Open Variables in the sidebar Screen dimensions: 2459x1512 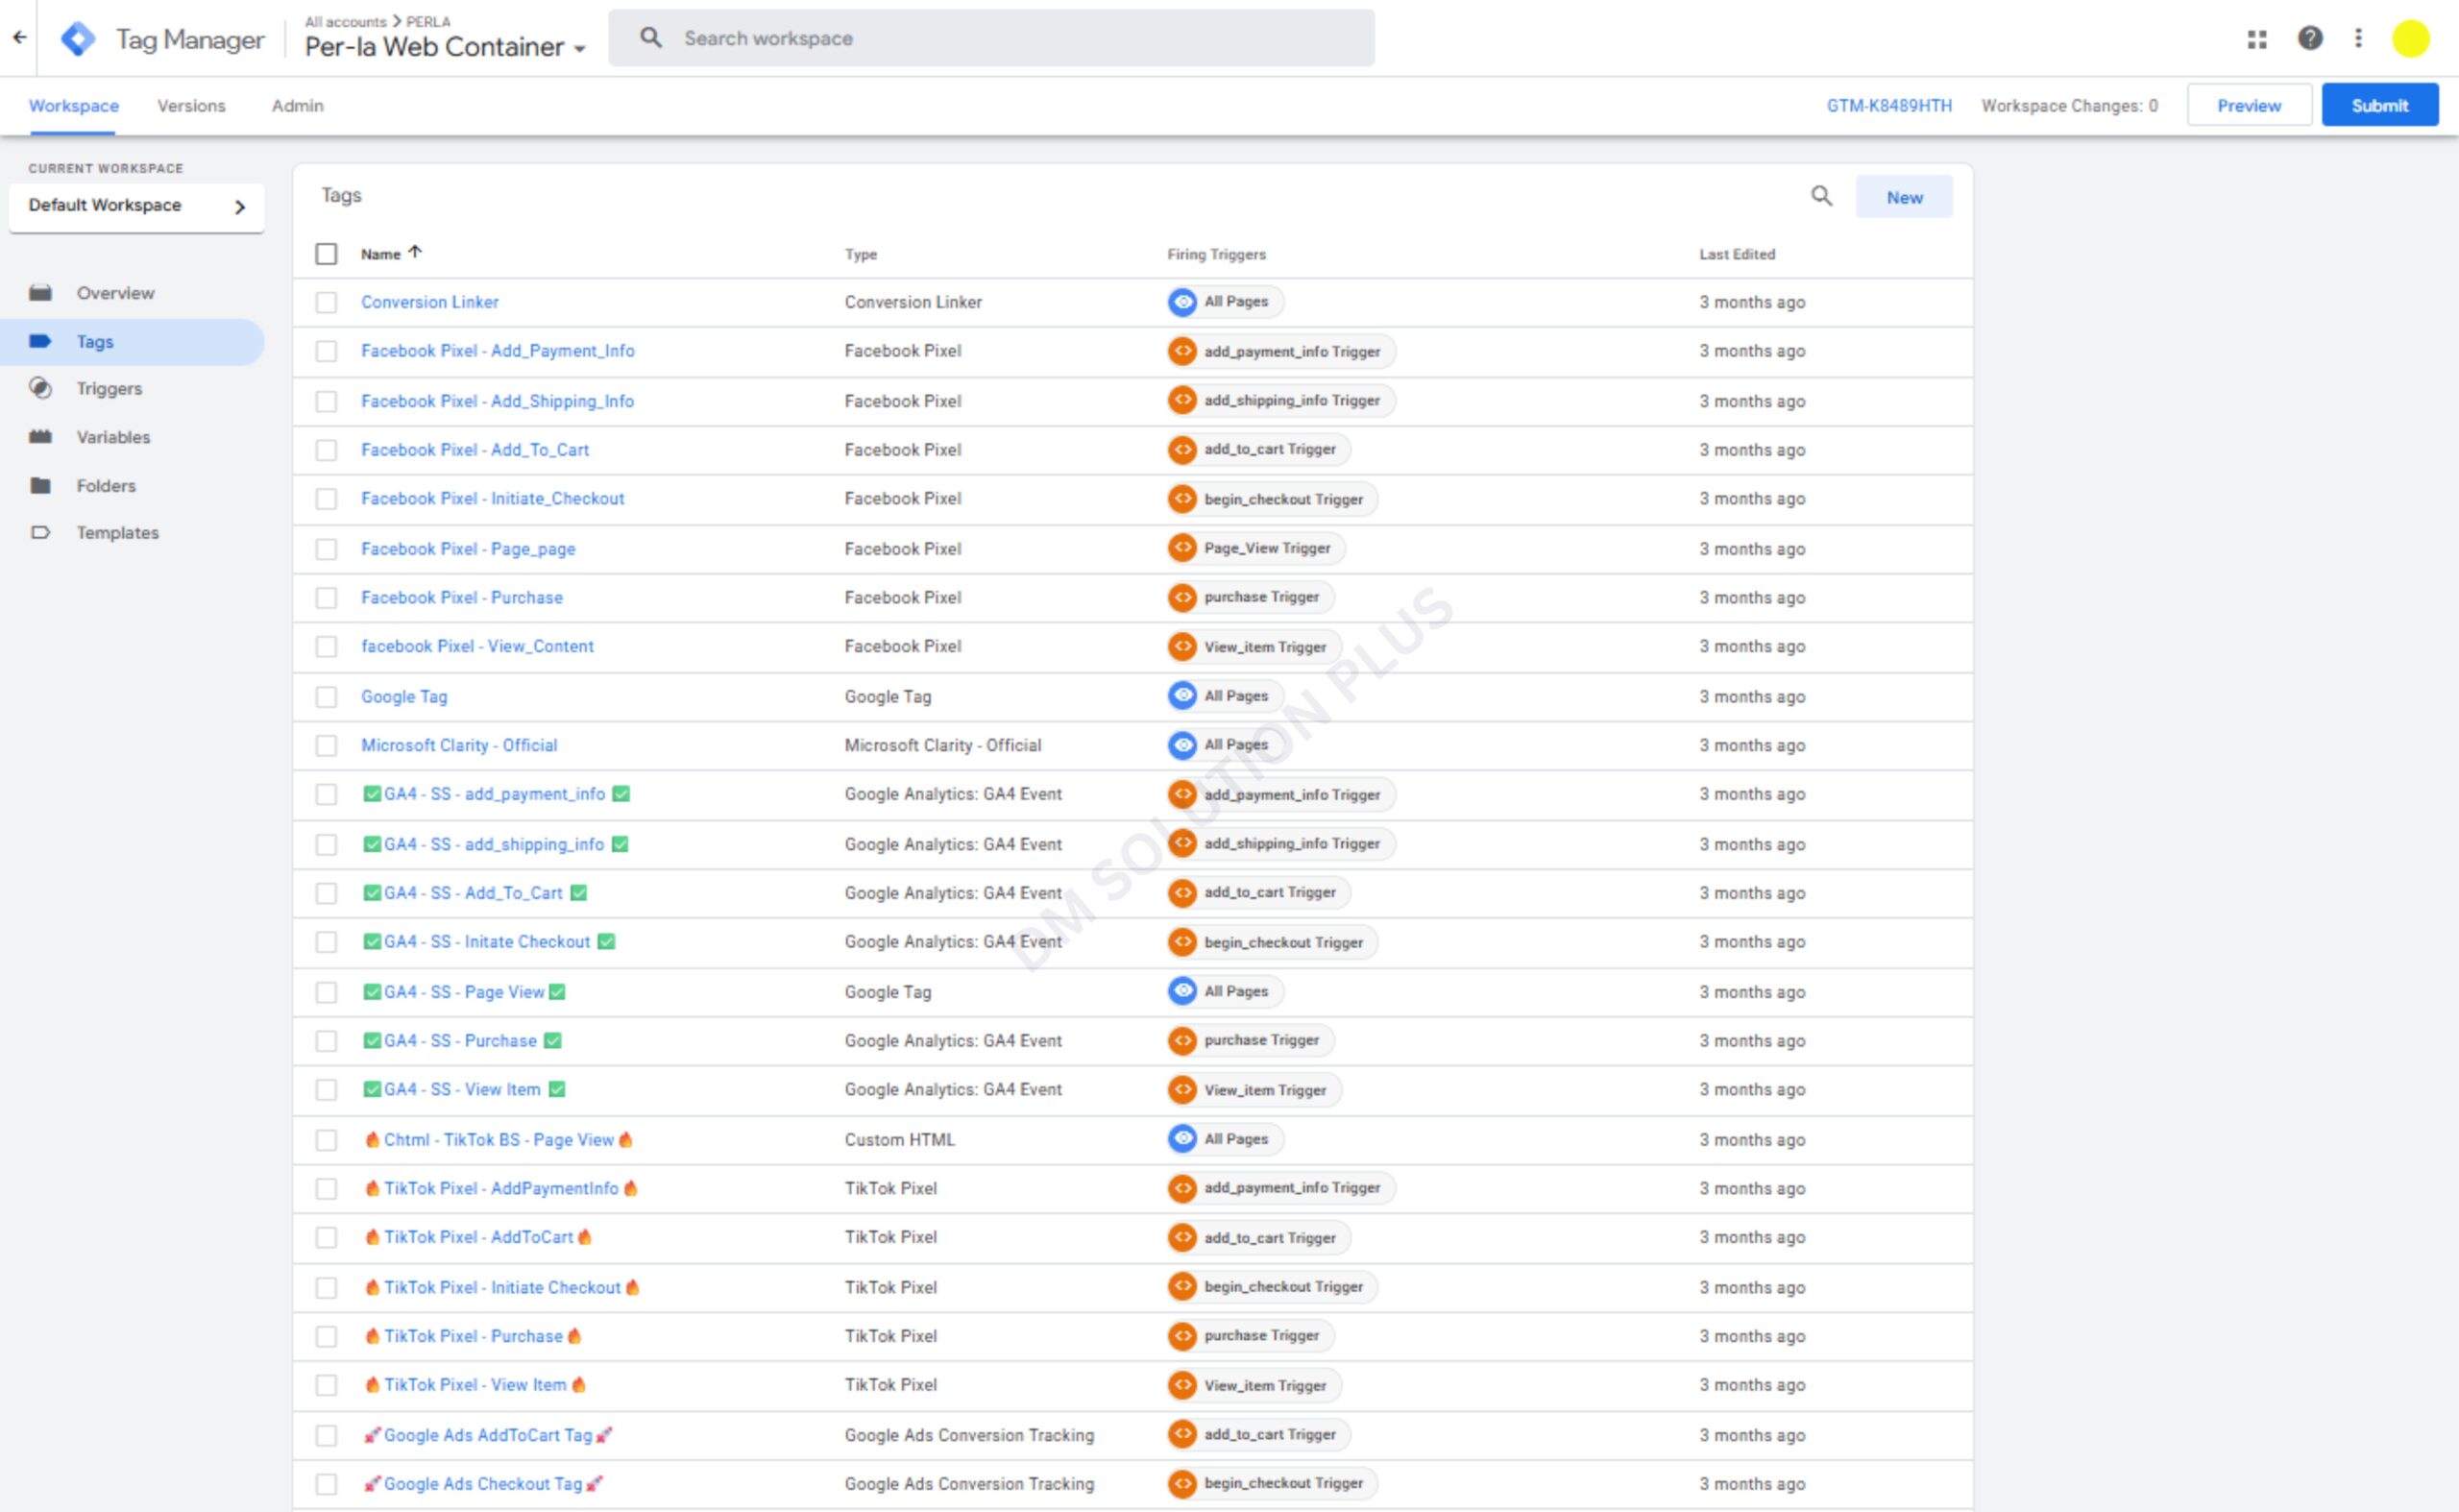click(113, 437)
